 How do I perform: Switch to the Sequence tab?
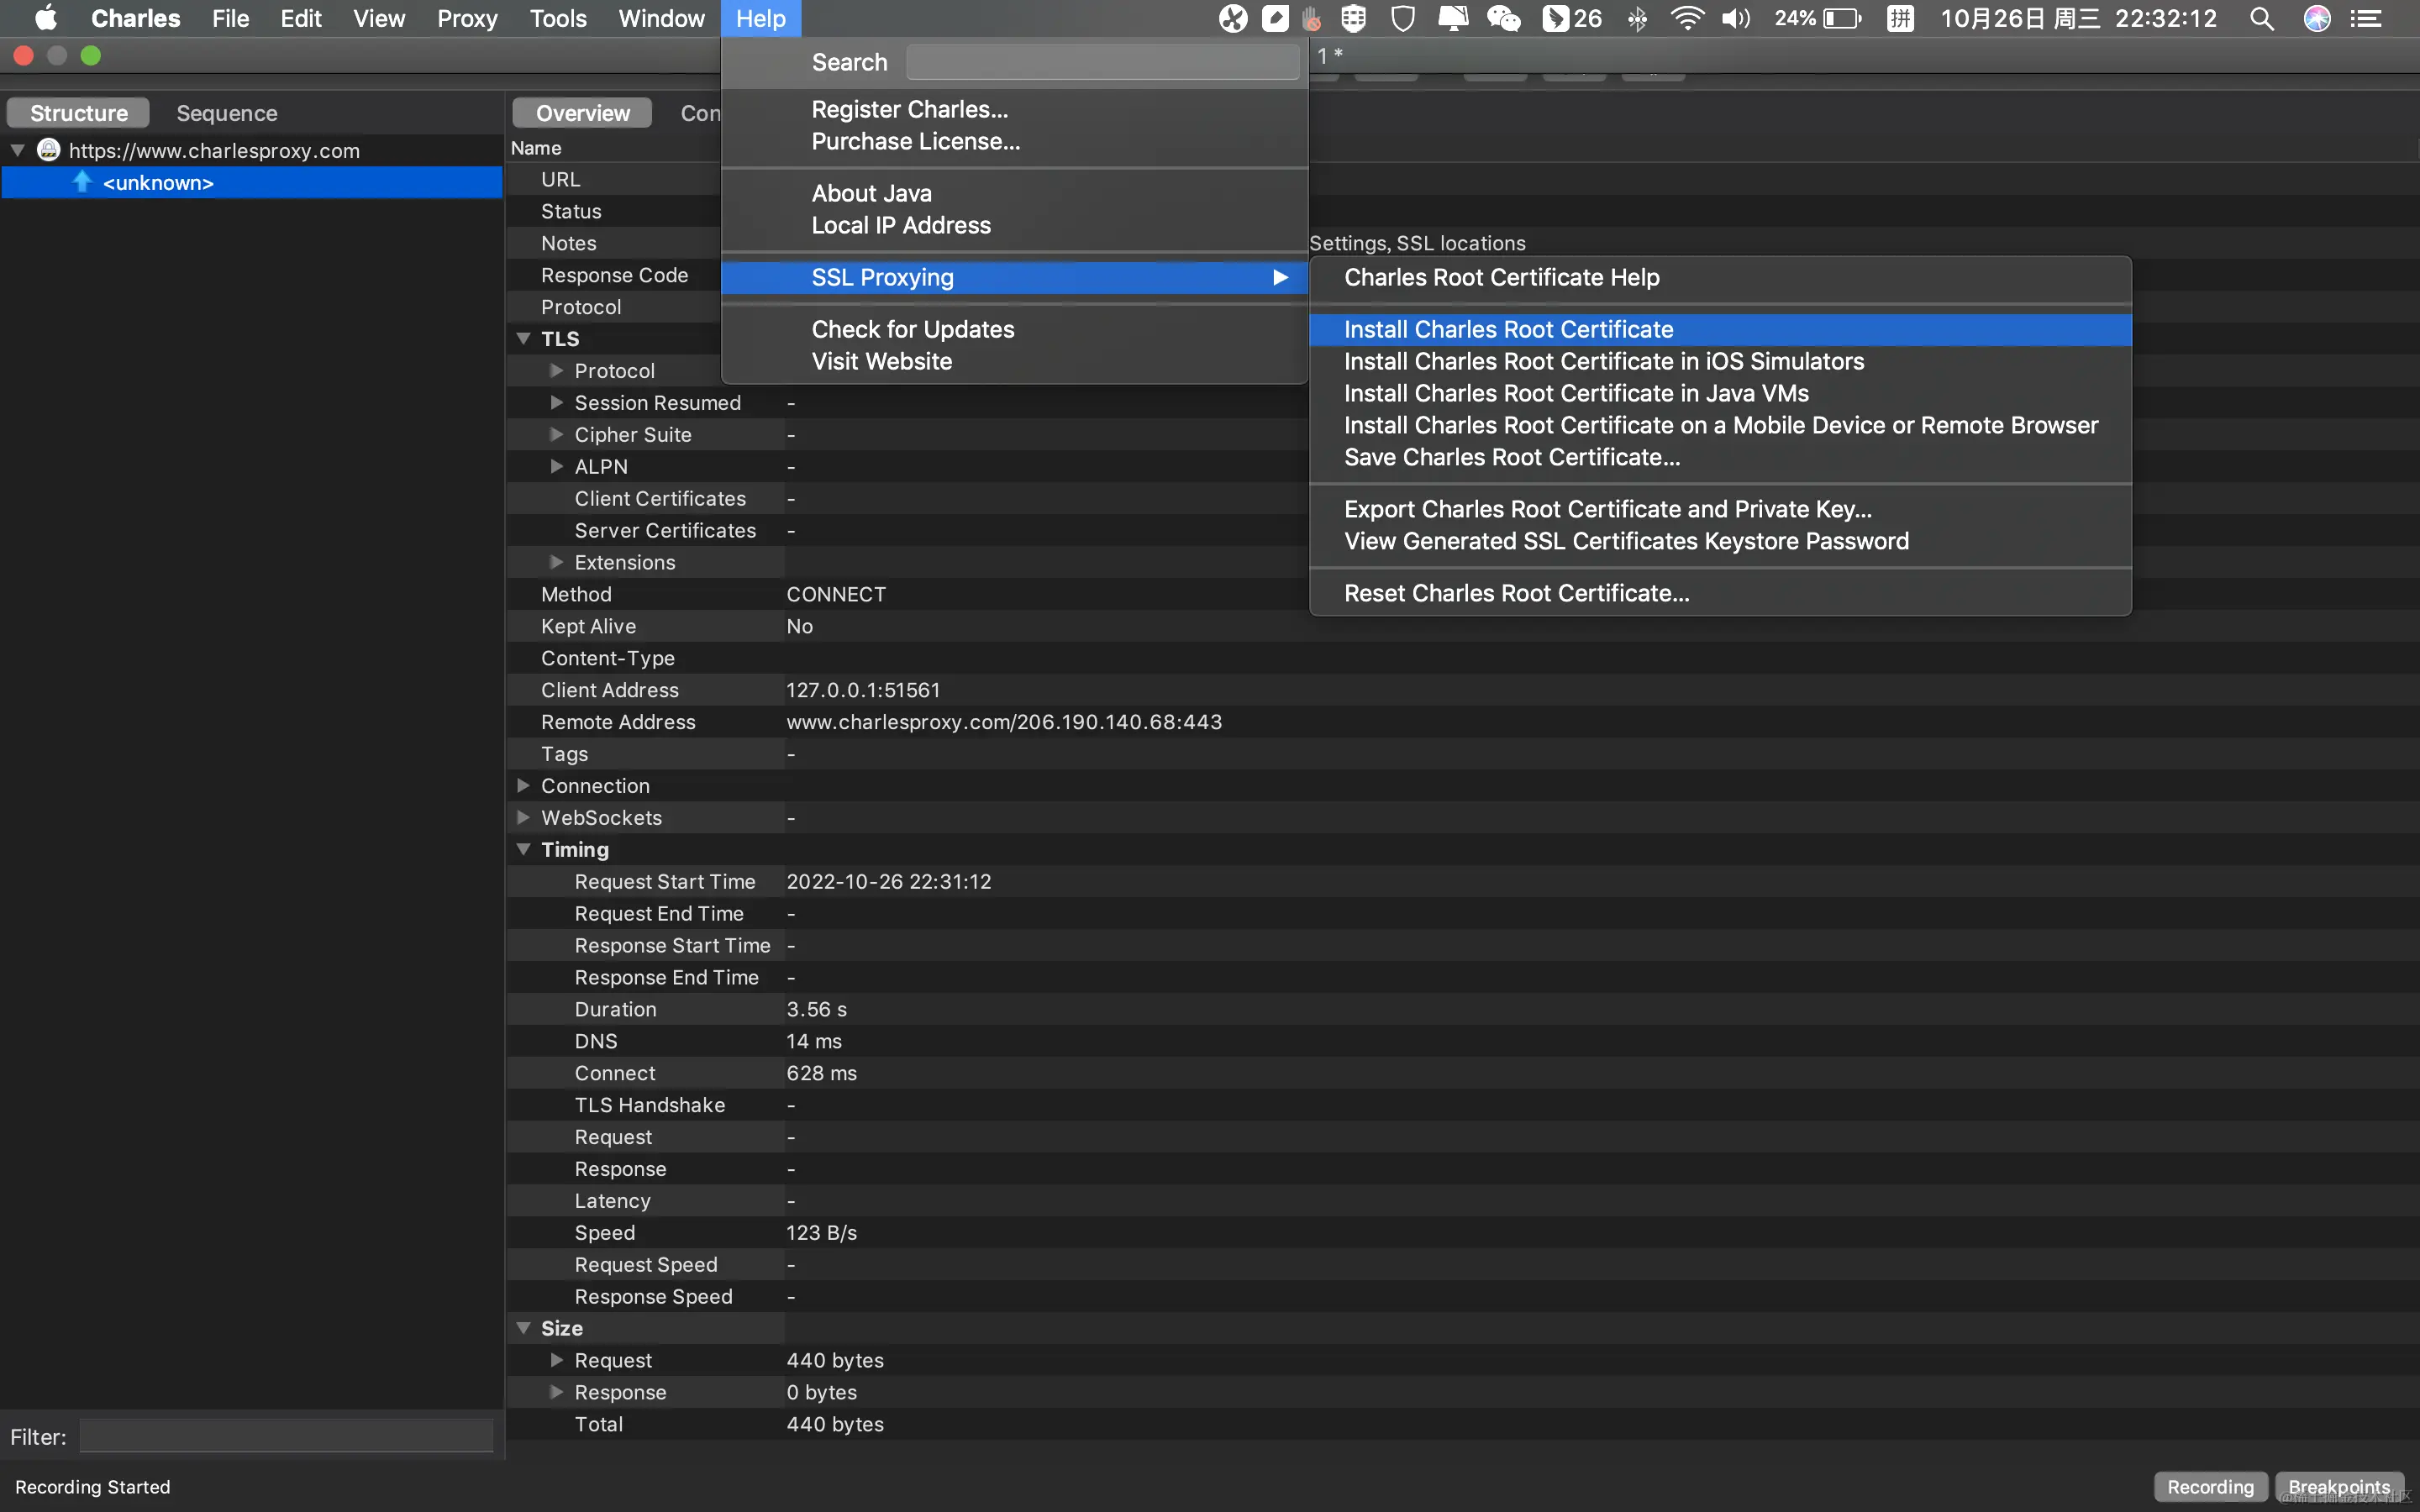pyautogui.click(x=227, y=113)
